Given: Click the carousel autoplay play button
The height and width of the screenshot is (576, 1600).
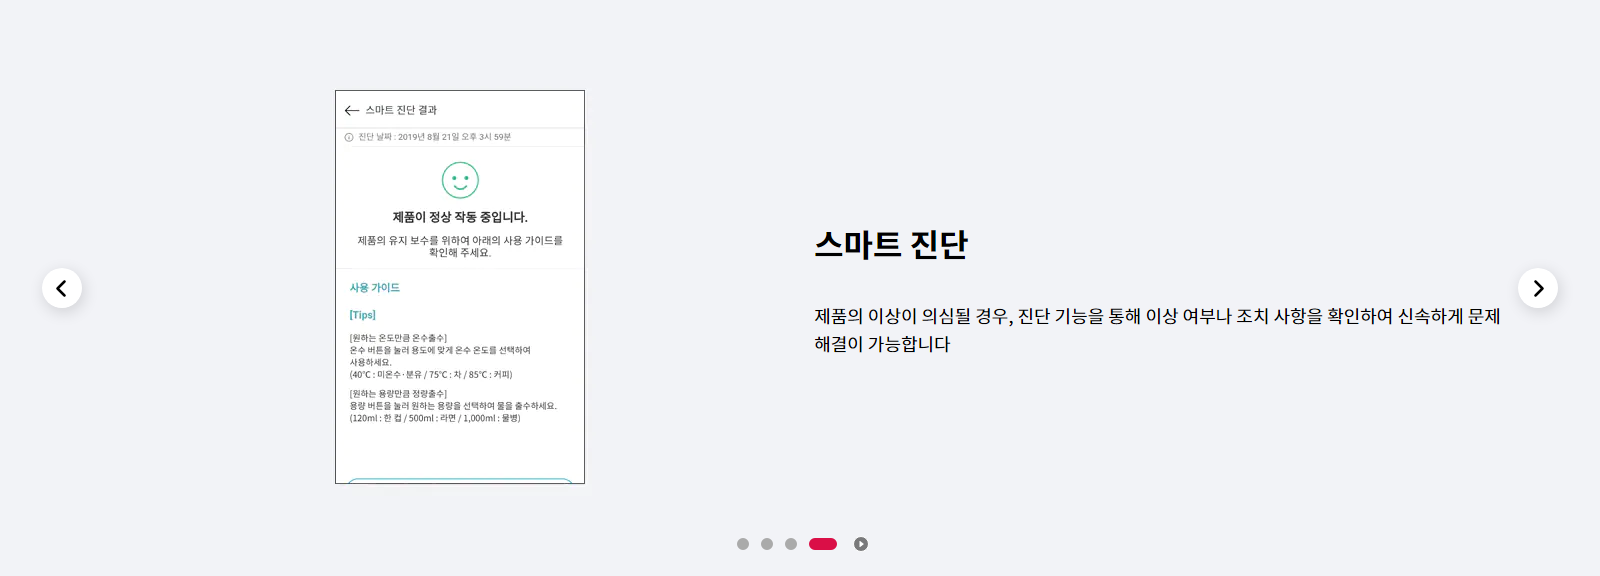Looking at the screenshot, I should tap(861, 544).
